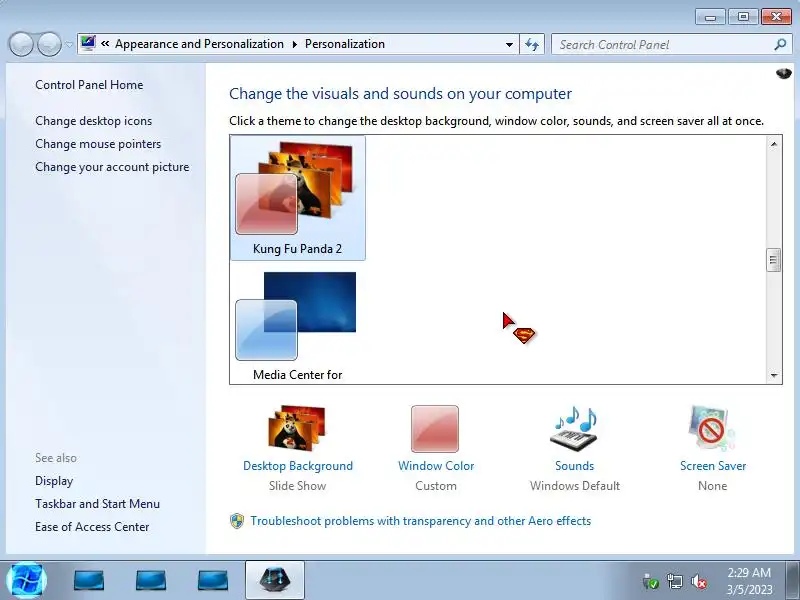Click the Media Center for label
Screen dimensions: 800x600
[x=297, y=375]
